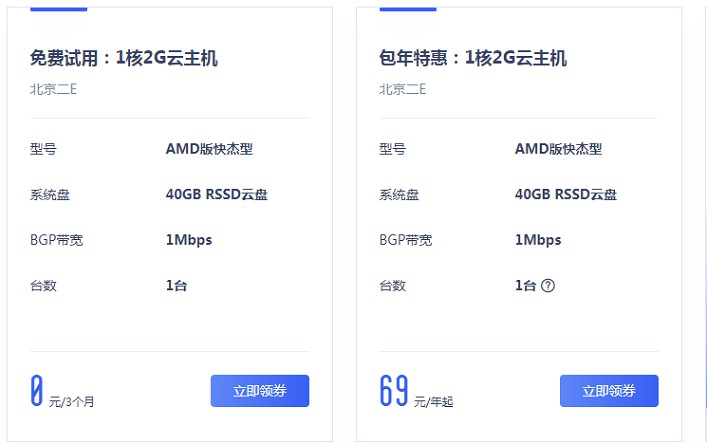
Task: Click the 系统盘 label in the 包年特惠 card
Action: point(399,195)
